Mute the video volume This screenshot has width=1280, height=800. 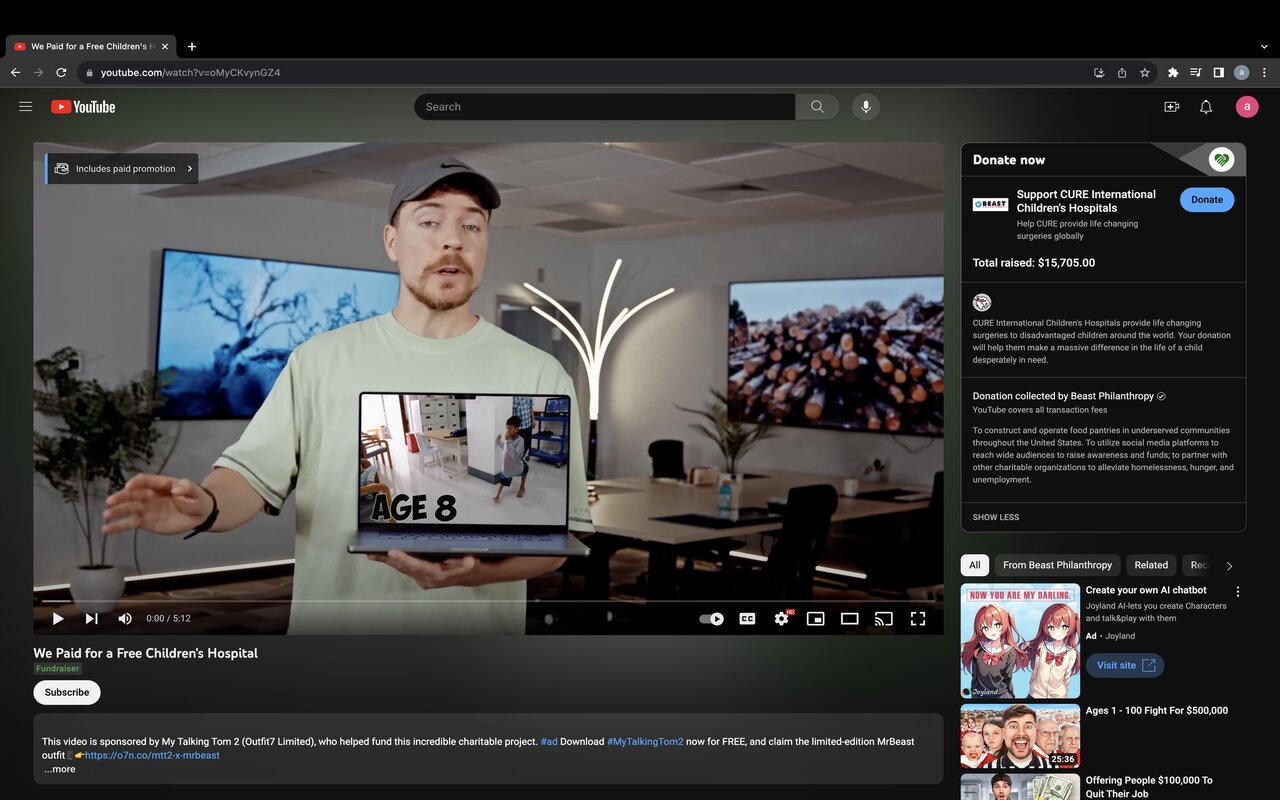124,618
